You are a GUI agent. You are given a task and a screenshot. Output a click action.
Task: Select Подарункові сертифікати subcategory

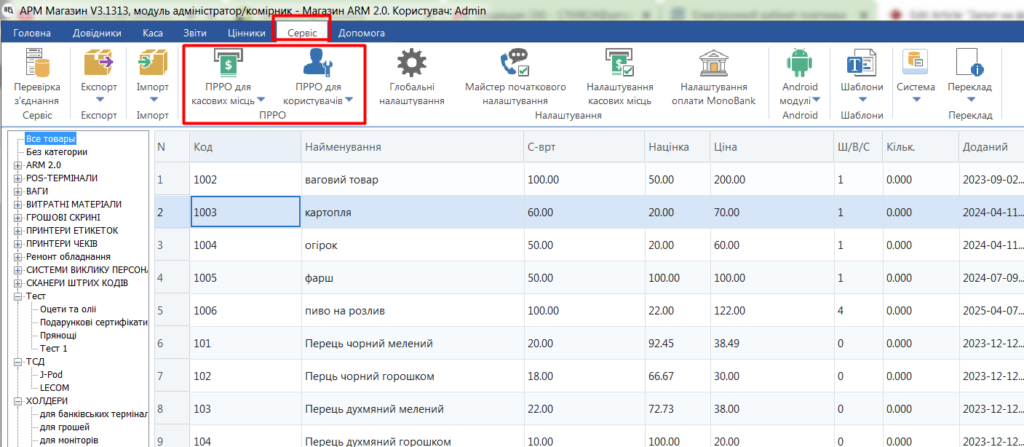point(93,322)
